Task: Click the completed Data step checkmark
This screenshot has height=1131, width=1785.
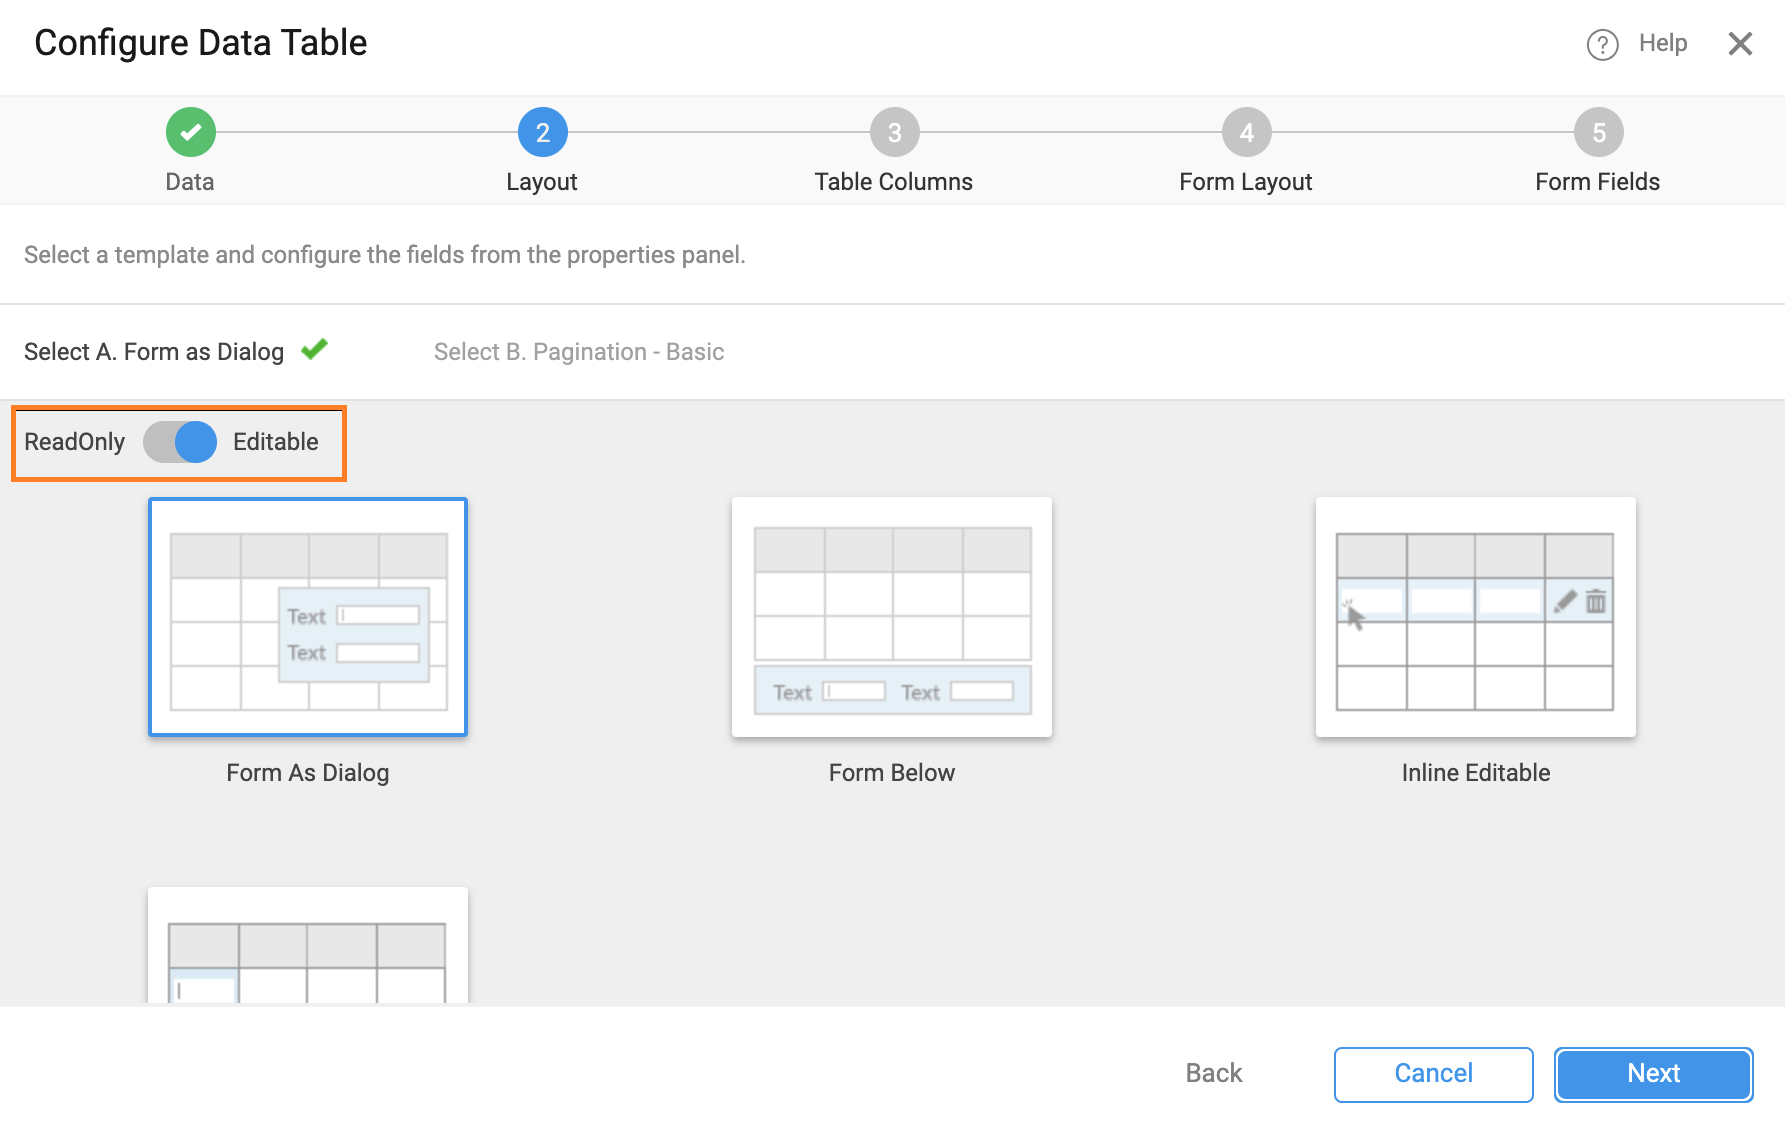Action: point(189,131)
